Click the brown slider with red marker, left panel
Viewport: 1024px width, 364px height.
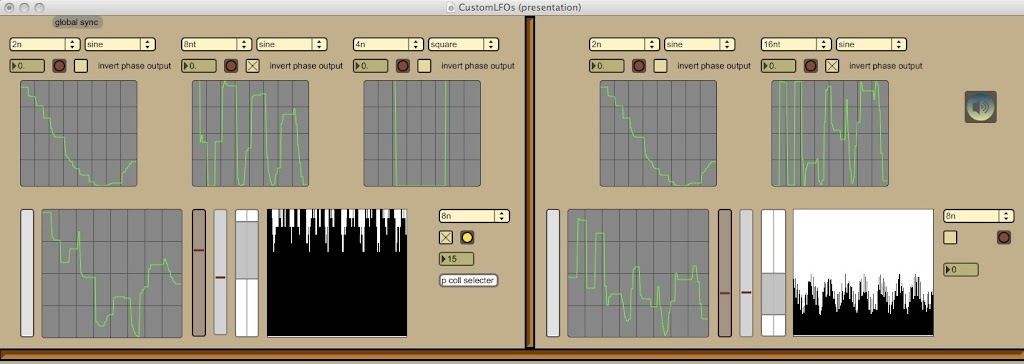(199, 273)
